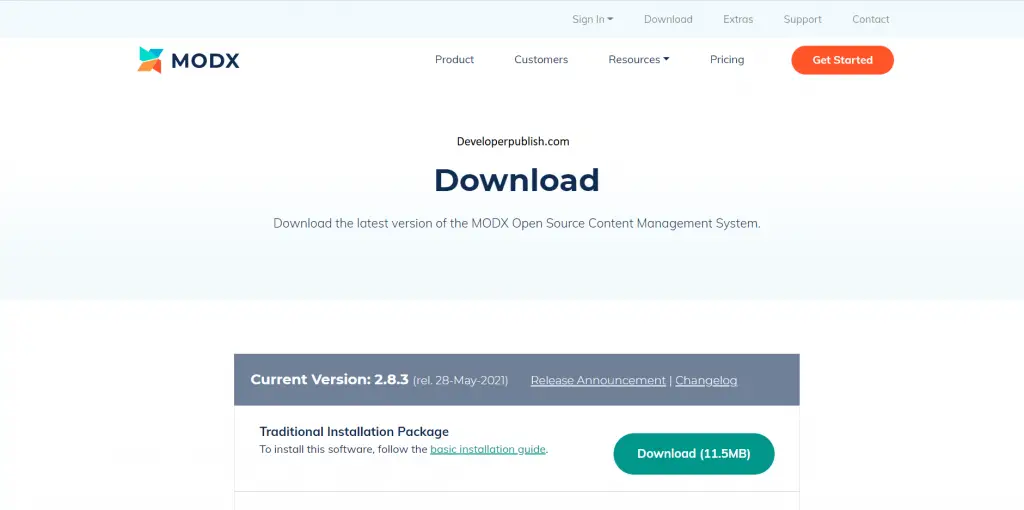This screenshot has height=510, width=1024.
Task: View the Pricing page
Action: tap(727, 59)
